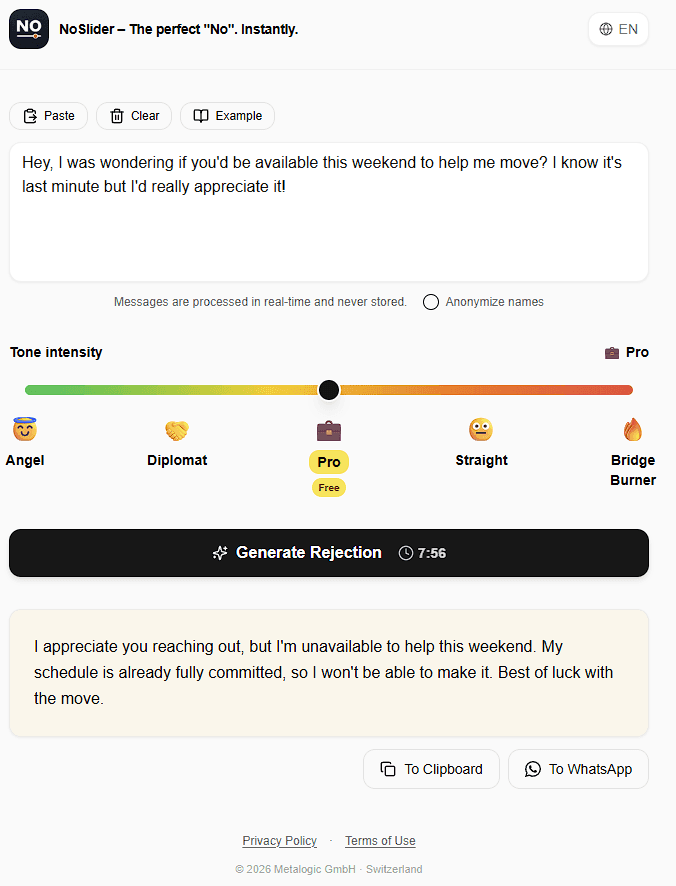
Task: Open the Terms of Use link
Action: click(x=380, y=840)
